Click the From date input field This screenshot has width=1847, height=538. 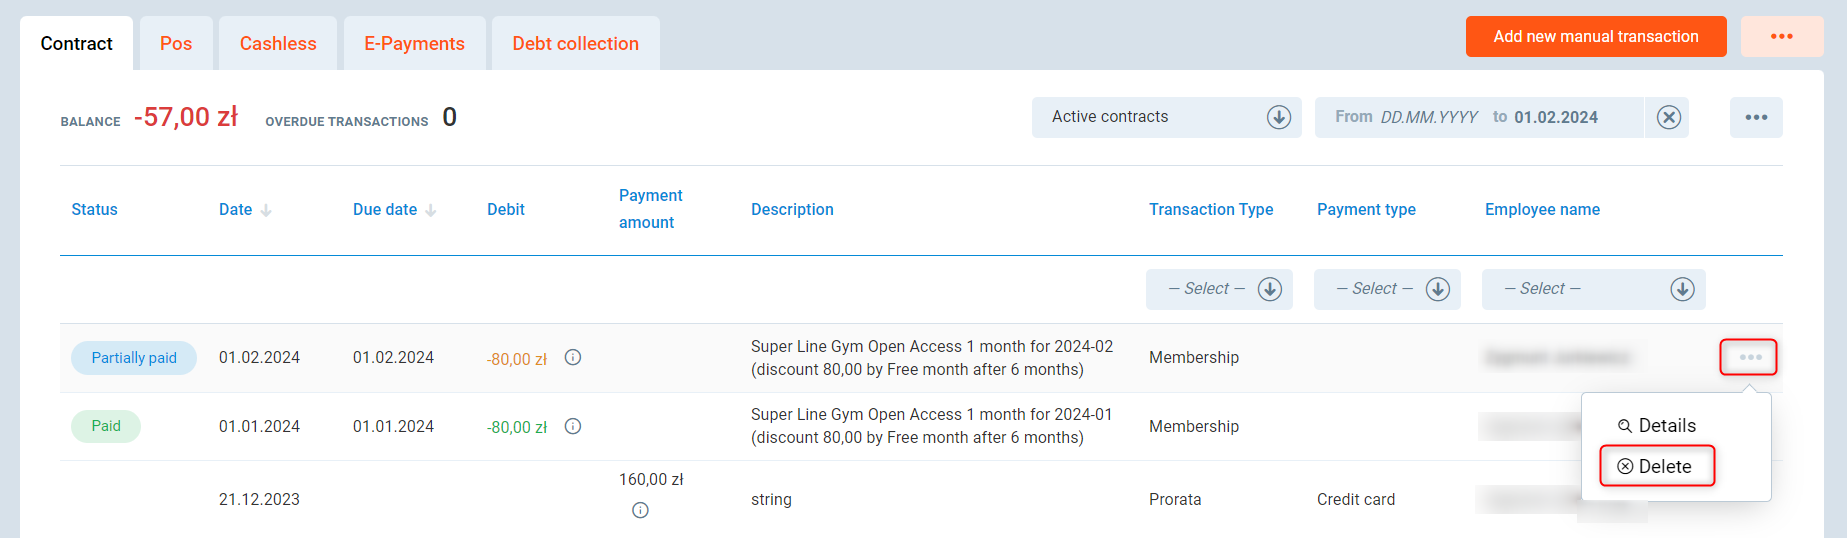click(1428, 117)
